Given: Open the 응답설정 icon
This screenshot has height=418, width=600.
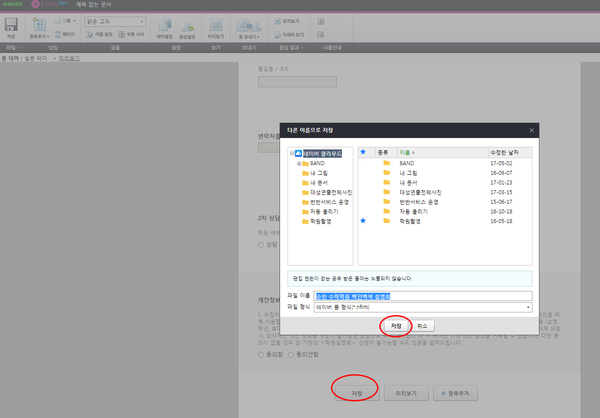Looking at the screenshot, I should pyautogui.click(x=187, y=26).
